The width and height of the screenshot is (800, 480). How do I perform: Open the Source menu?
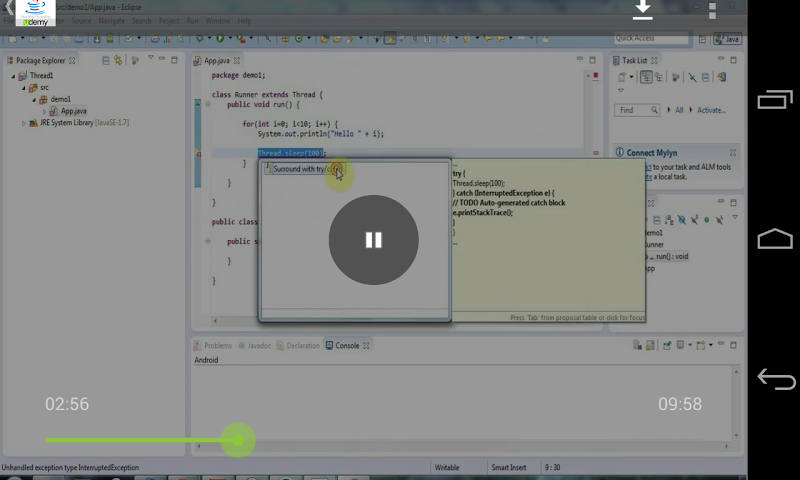click(x=81, y=21)
